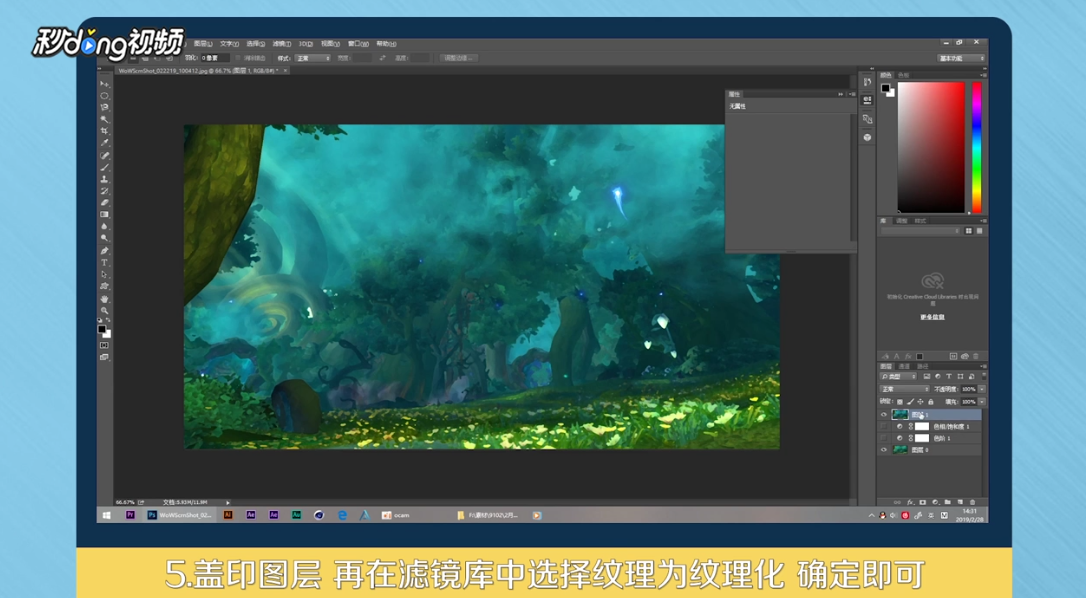The image size is (1086, 598).
Task: Click delete layer trash icon
Action: [972, 502]
